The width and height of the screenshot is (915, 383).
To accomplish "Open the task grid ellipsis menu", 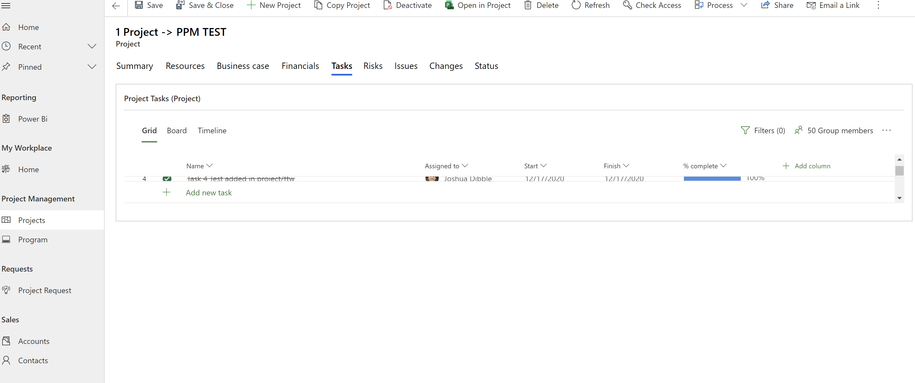I will 886,130.
